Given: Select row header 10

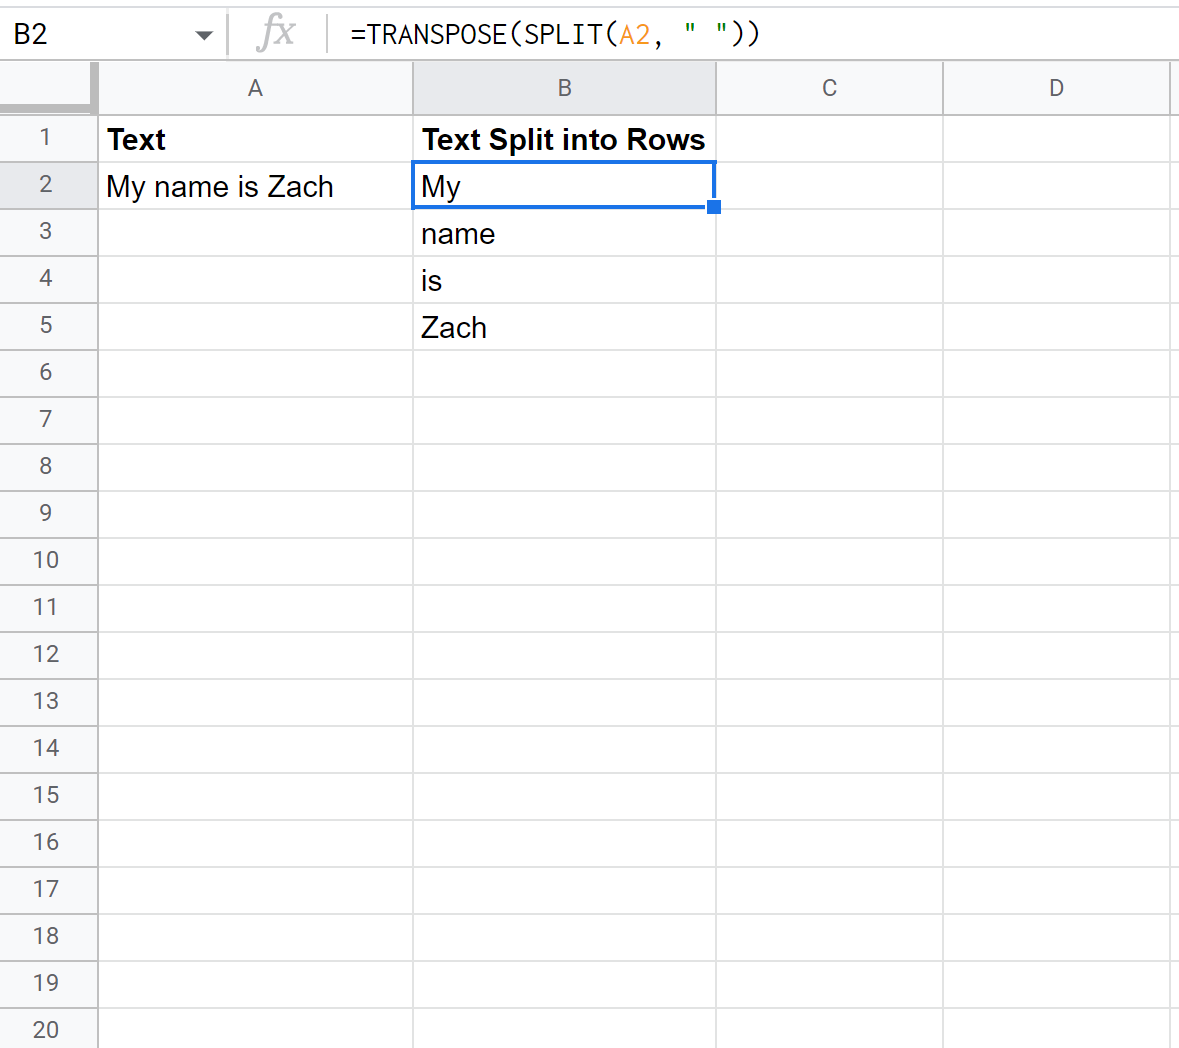Looking at the screenshot, I should [48, 561].
